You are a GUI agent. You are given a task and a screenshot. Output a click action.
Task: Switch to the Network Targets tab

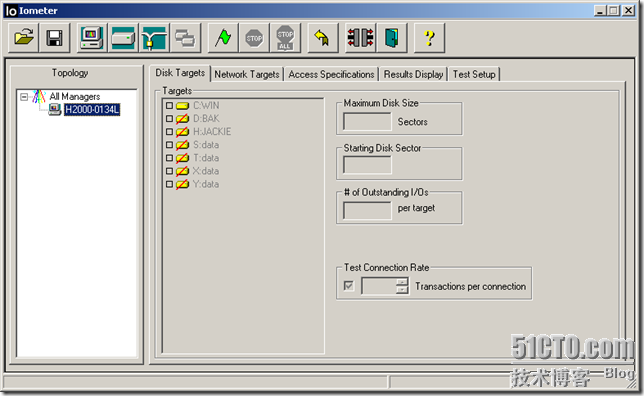(x=247, y=74)
